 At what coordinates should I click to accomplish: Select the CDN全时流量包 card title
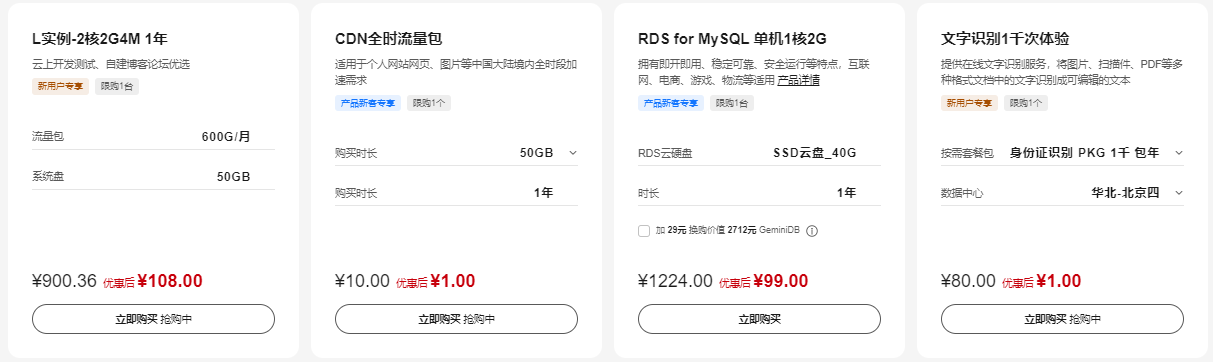388,39
